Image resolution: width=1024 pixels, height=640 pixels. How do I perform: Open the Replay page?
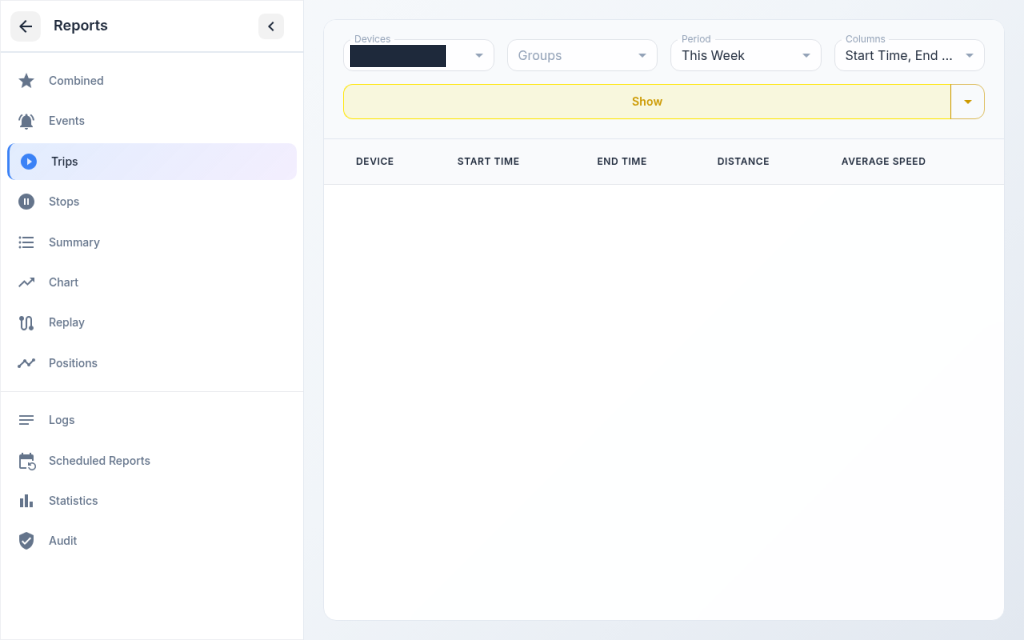tap(152, 323)
